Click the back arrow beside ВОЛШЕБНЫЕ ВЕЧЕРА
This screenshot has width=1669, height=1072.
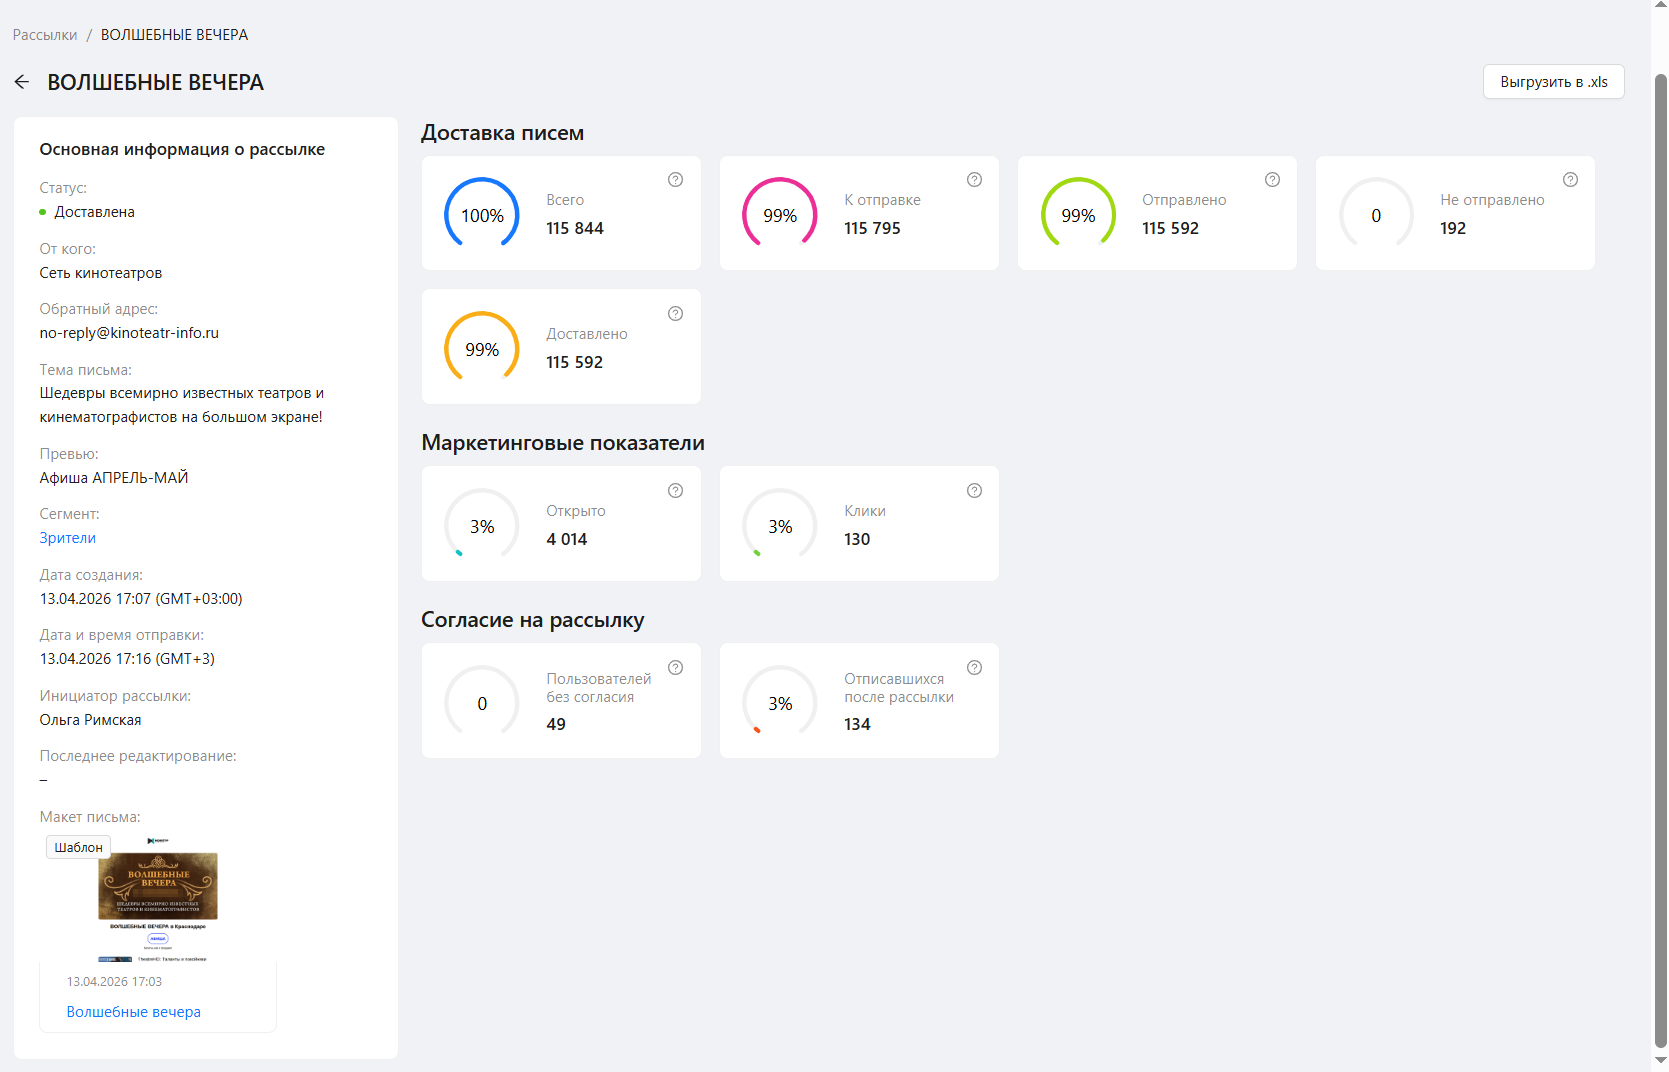pos(22,82)
